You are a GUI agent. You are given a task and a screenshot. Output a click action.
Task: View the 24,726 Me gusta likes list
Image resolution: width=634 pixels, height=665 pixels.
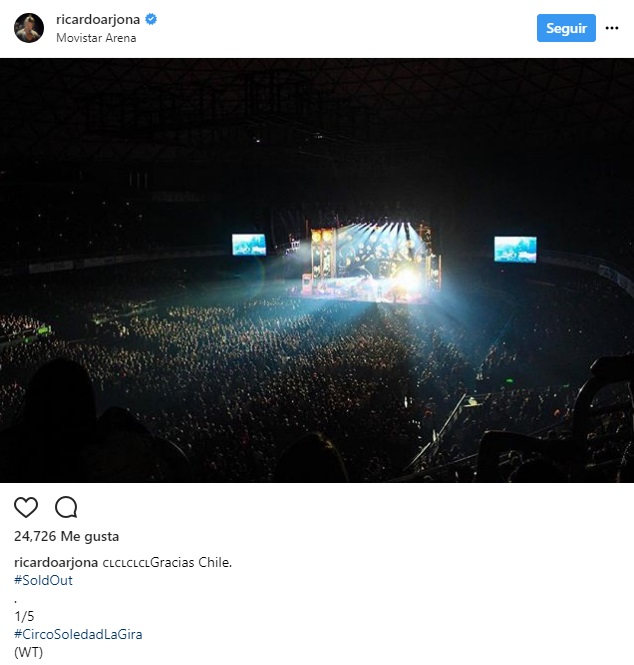coord(66,537)
